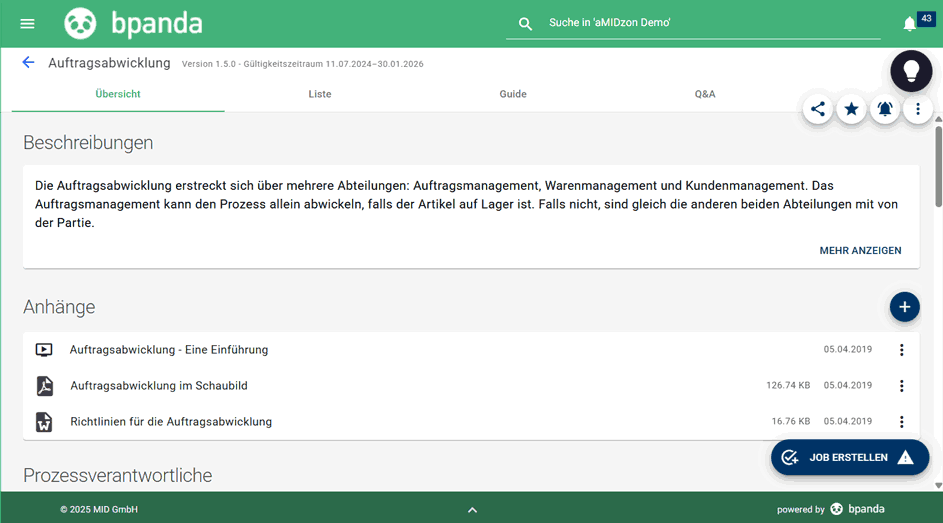Click the 'Anhänge' section heading
This screenshot has height=523, width=943.
(59, 307)
